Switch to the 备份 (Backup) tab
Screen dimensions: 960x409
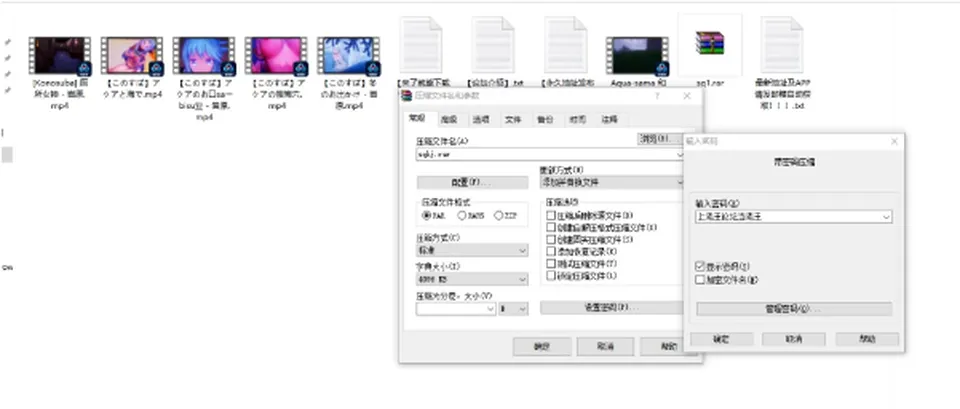point(545,119)
